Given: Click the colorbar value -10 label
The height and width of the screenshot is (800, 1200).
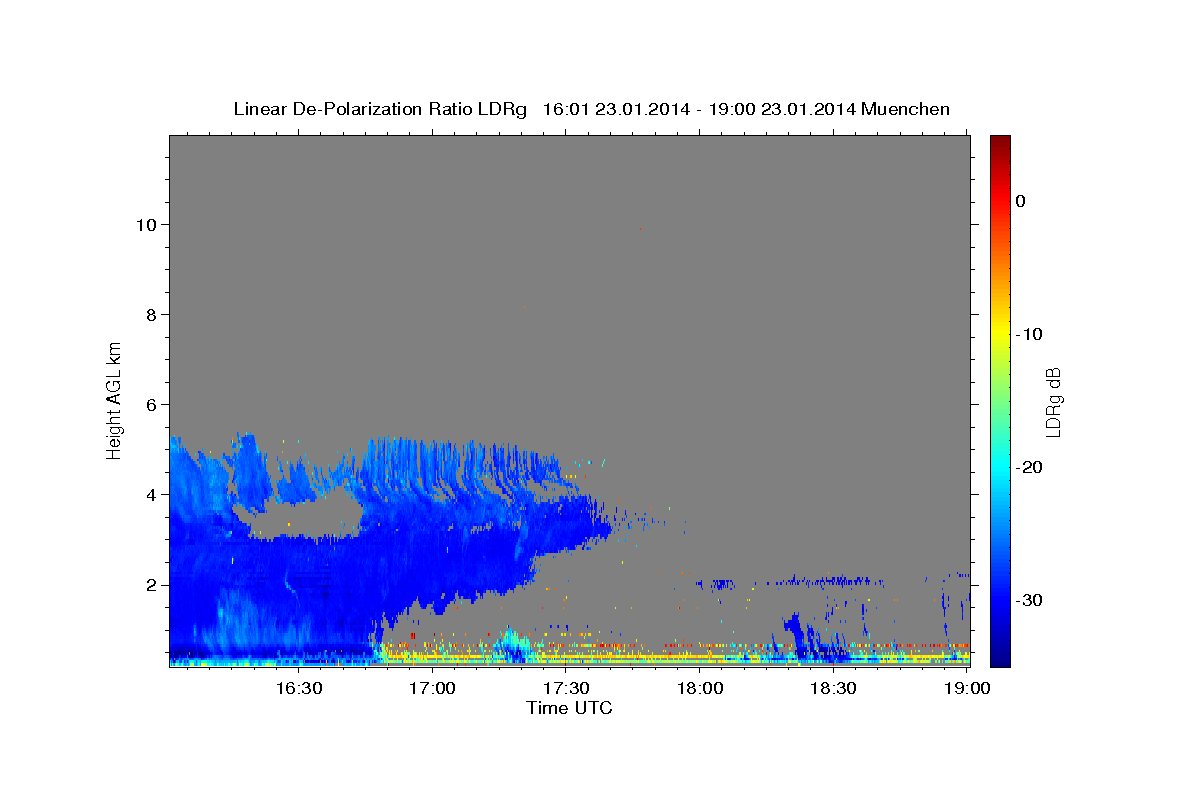Looking at the screenshot, I should [1029, 334].
